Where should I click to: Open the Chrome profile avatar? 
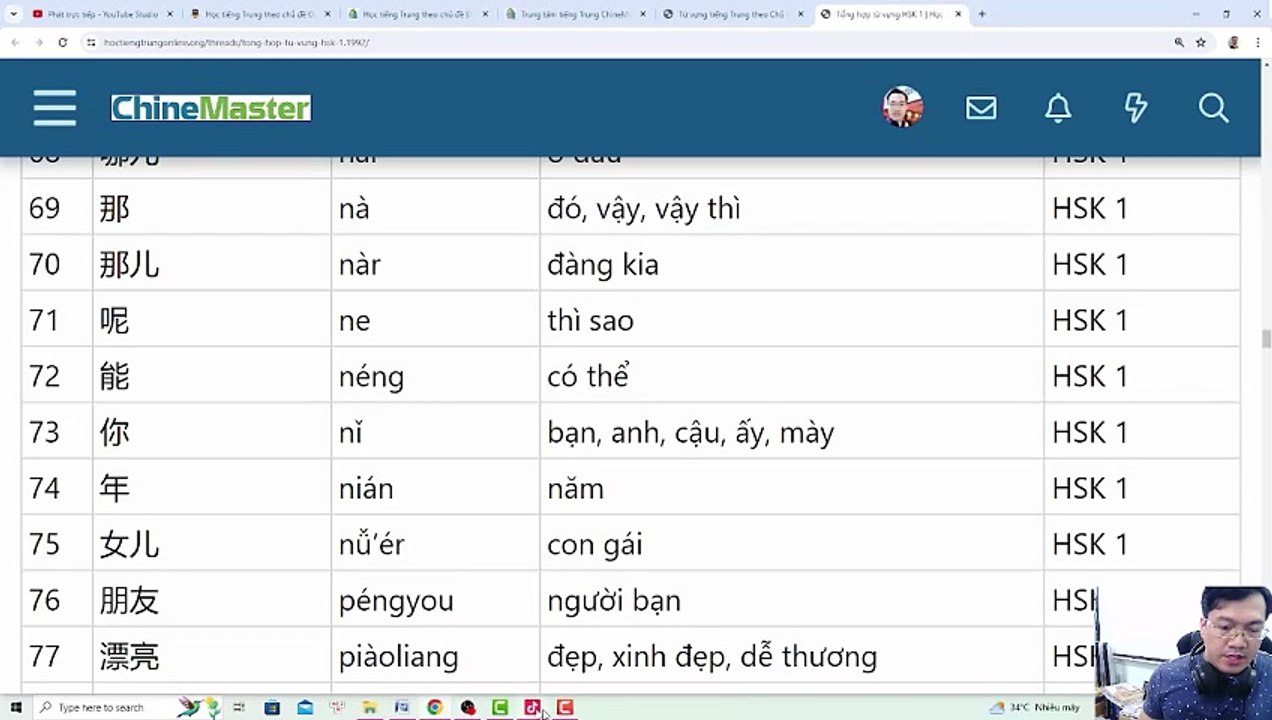click(1234, 43)
